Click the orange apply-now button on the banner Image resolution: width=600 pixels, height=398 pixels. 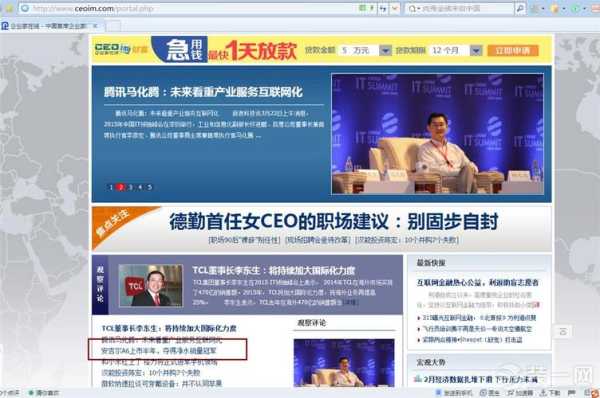click(x=513, y=51)
